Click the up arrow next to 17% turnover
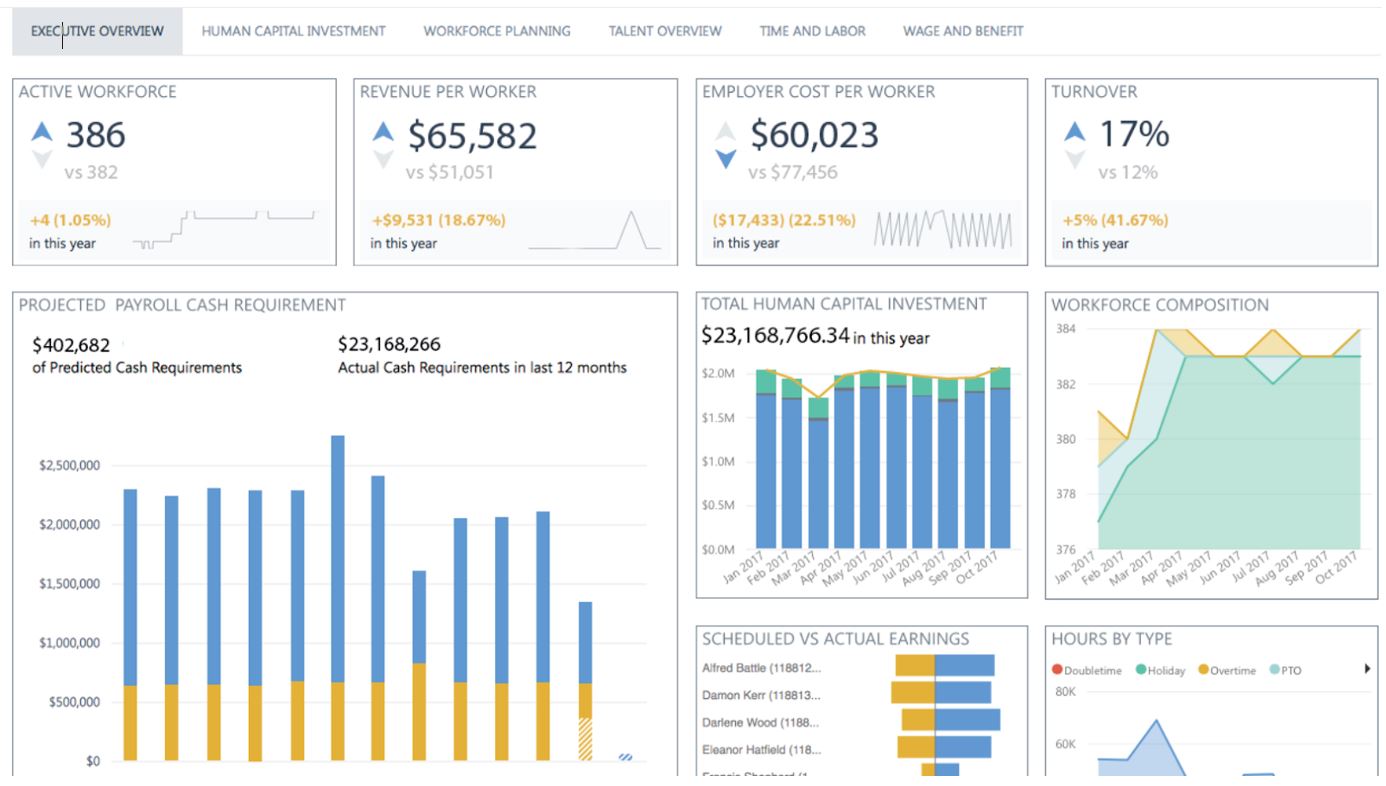1386x786 pixels. (1074, 131)
